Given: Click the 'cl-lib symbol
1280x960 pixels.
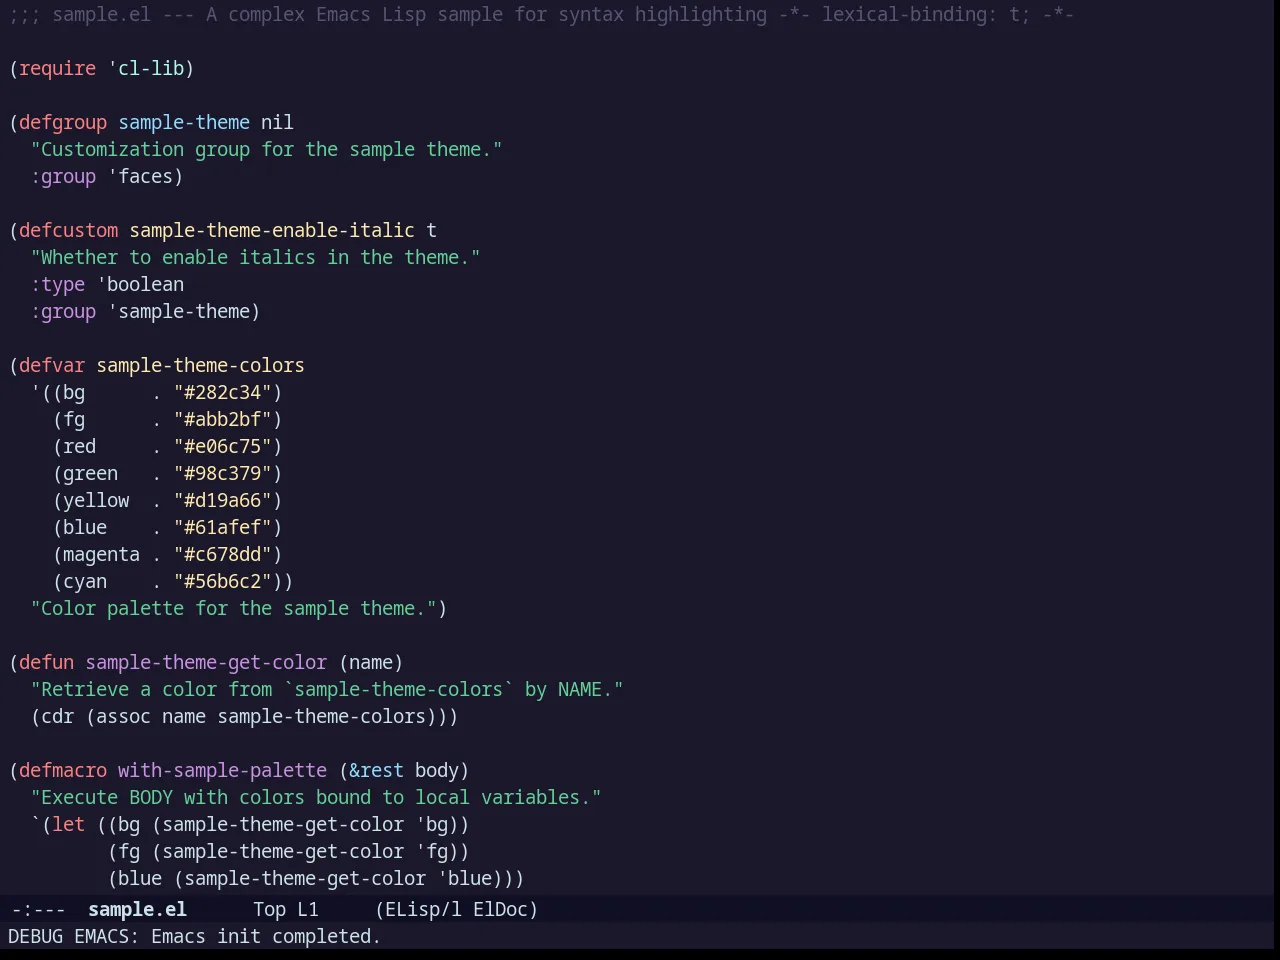Looking at the screenshot, I should (x=146, y=68).
